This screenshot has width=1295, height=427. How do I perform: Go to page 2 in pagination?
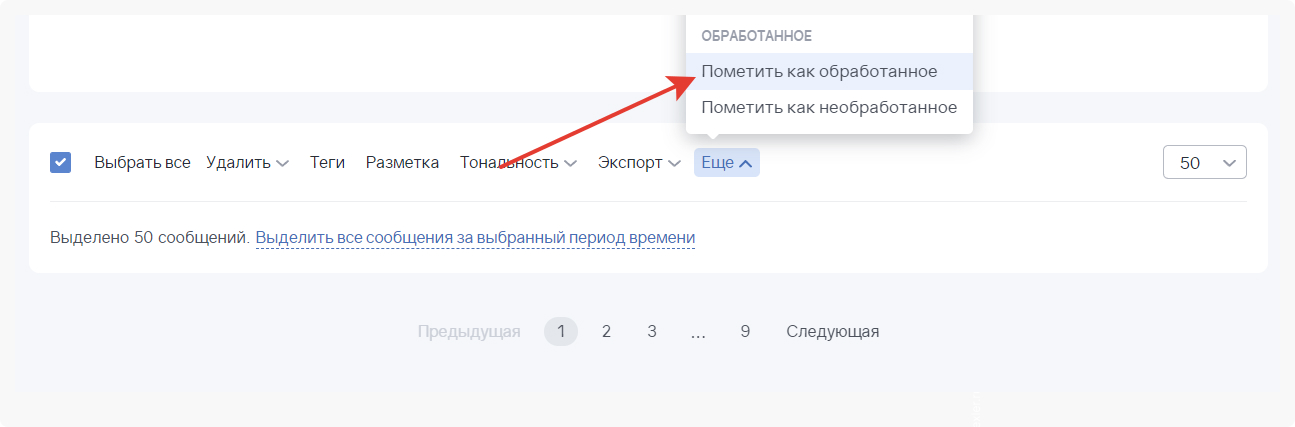point(606,332)
